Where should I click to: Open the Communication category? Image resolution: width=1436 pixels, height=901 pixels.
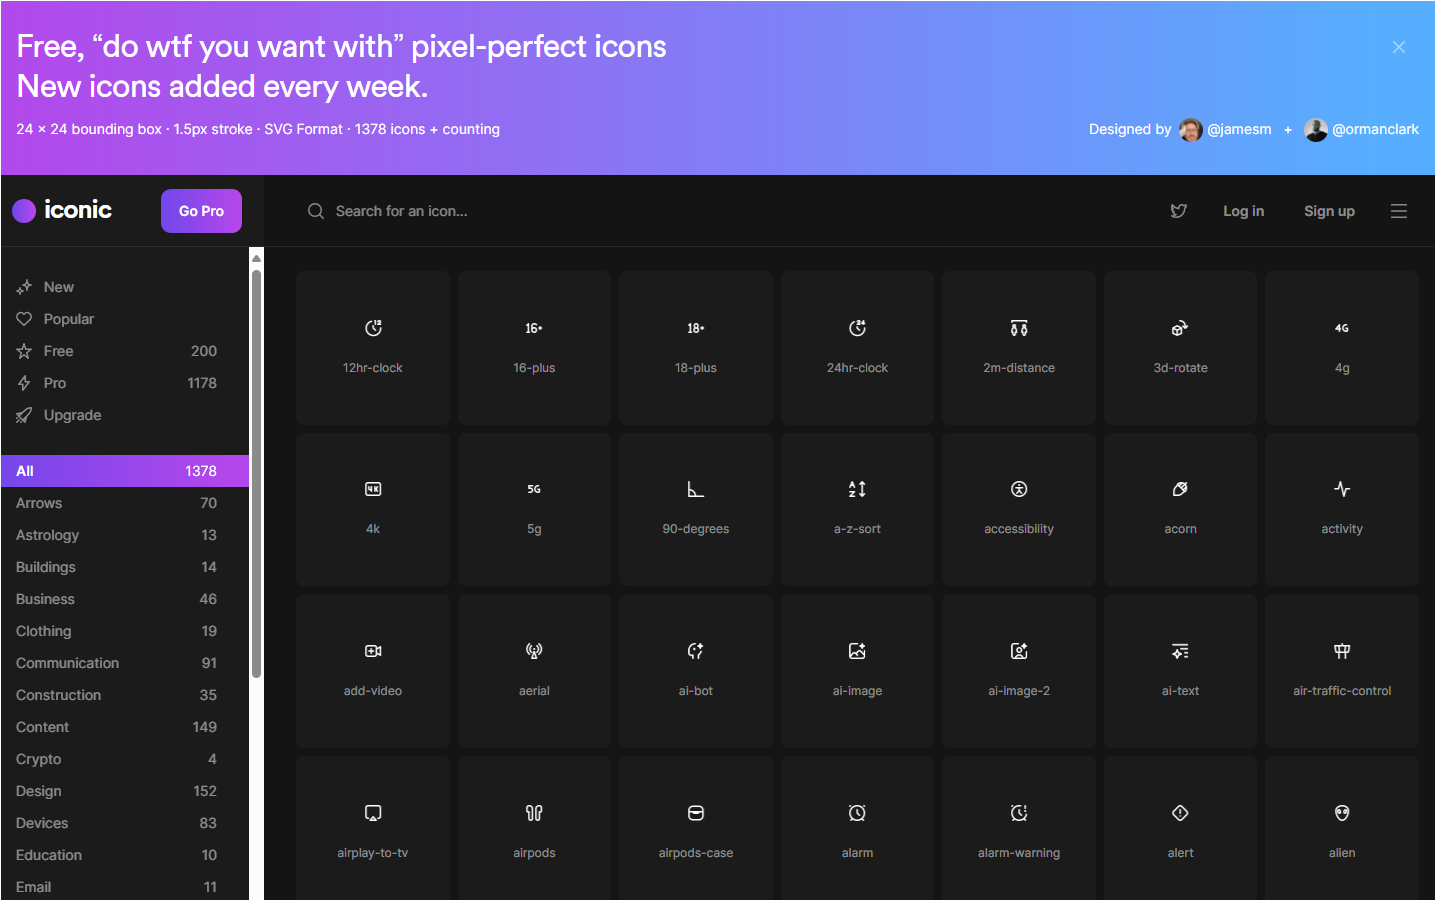(67, 663)
